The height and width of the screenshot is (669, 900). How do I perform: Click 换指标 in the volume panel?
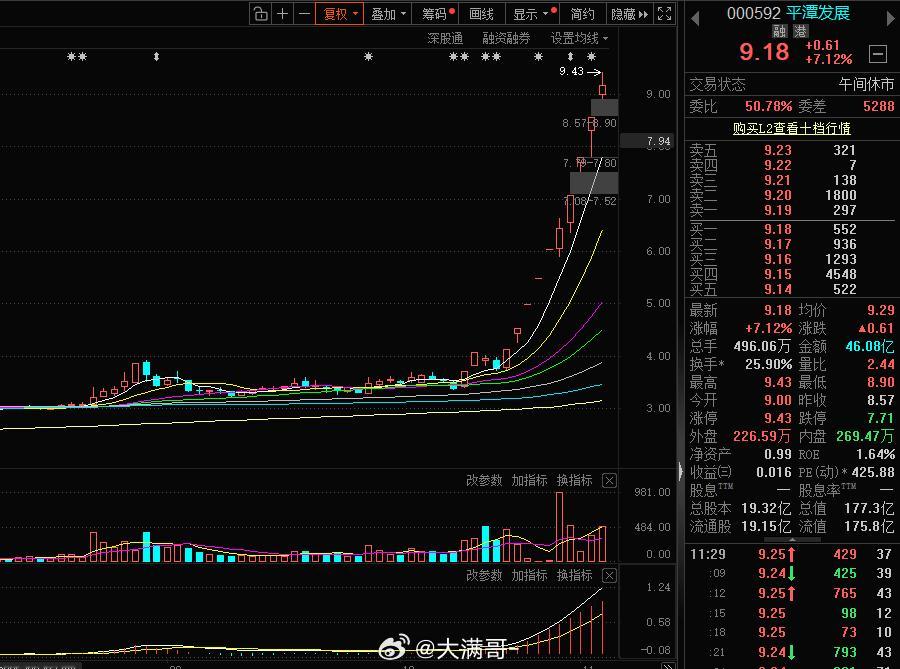[575, 480]
